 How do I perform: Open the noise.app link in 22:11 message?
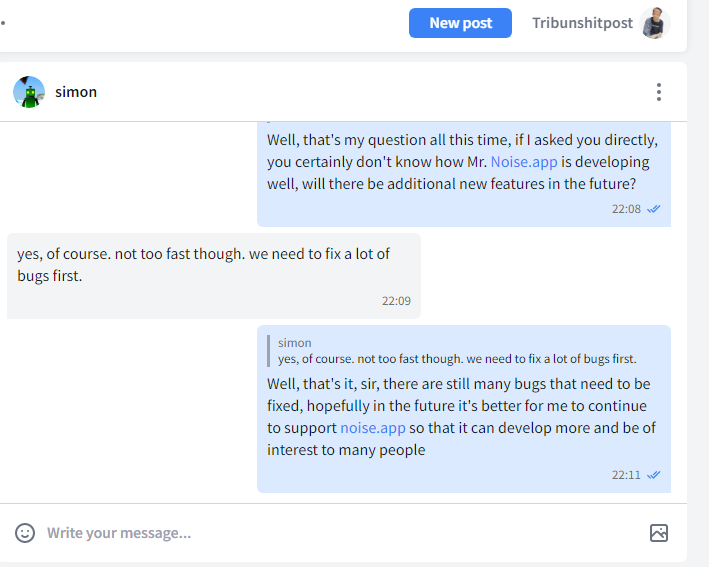(x=373, y=428)
